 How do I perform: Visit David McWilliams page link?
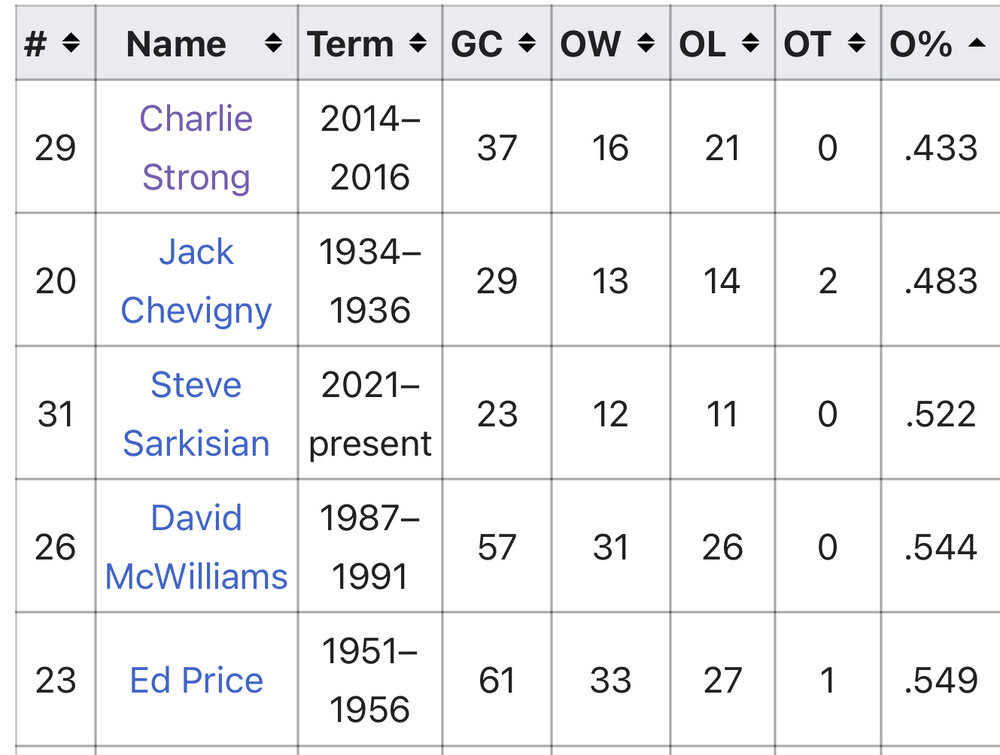[x=196, y=546]
